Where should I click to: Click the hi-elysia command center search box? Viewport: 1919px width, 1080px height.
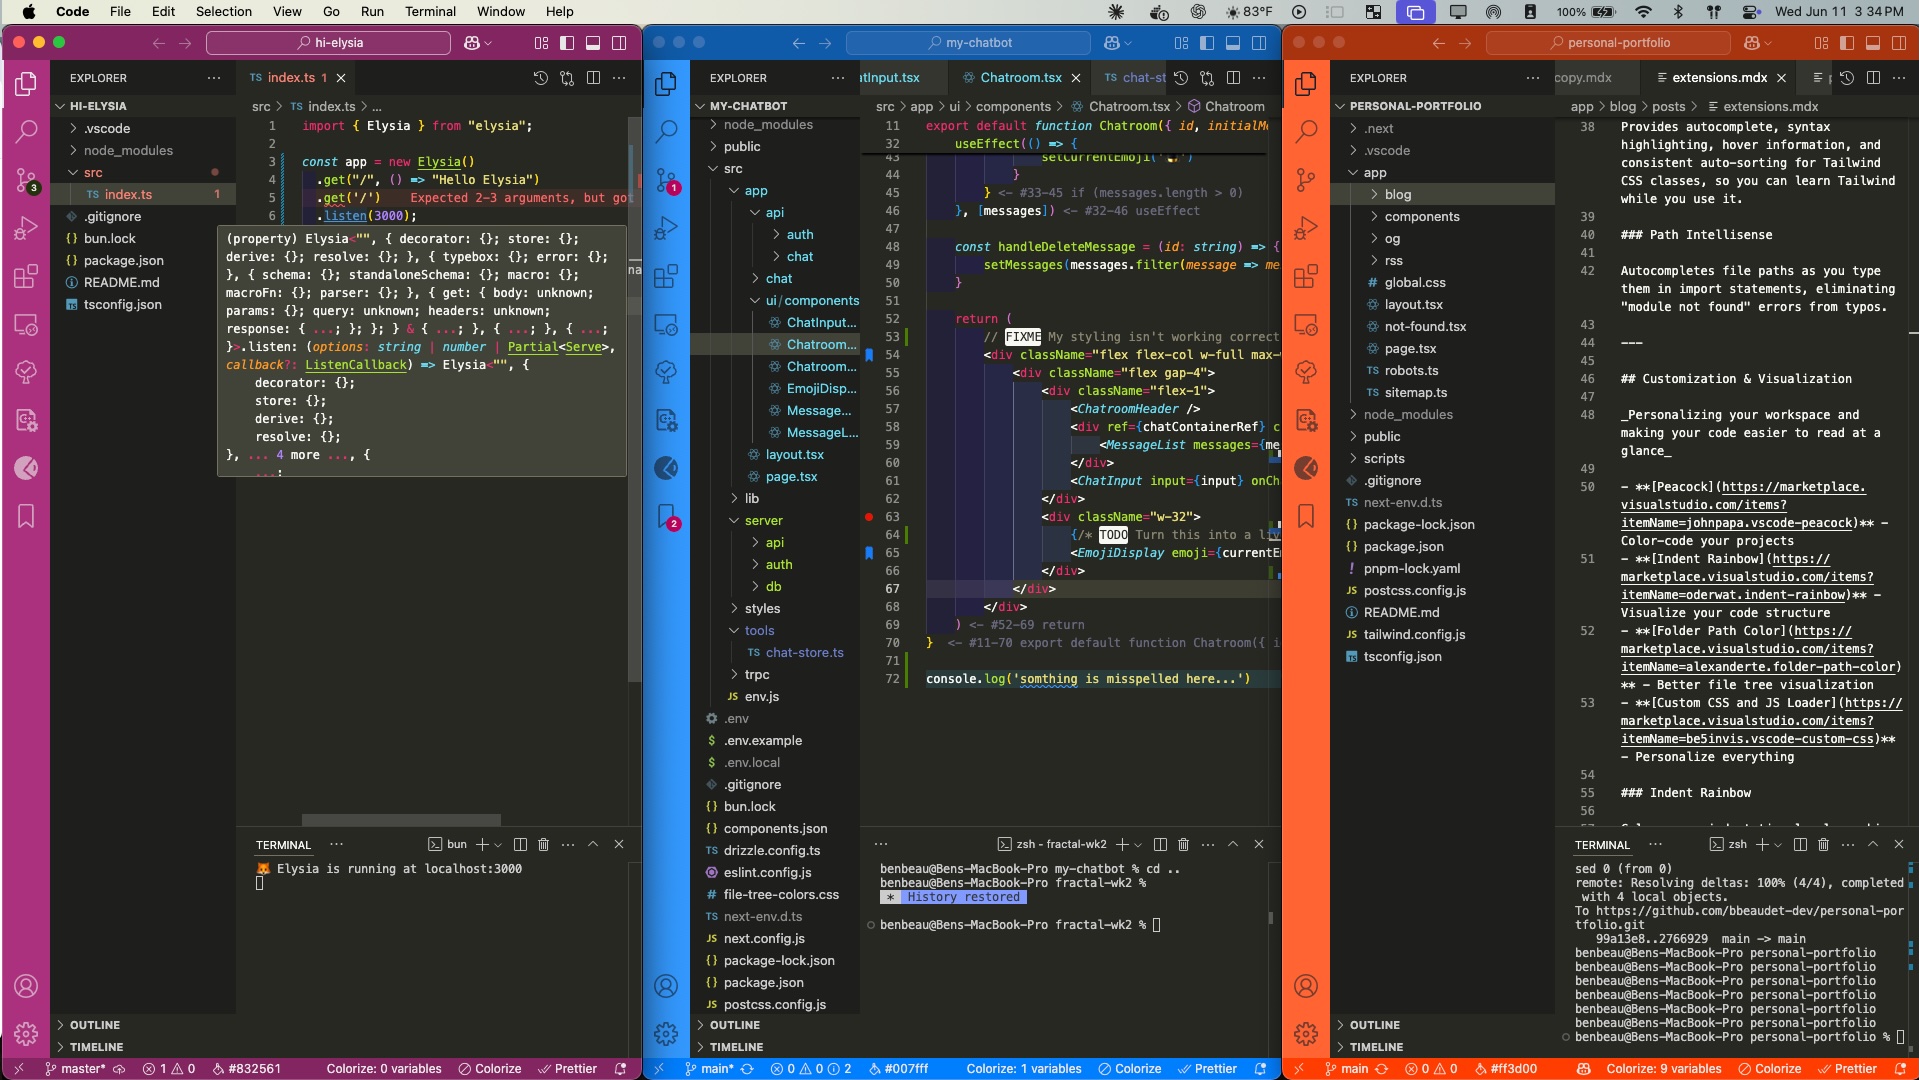(x=329, y=43)
